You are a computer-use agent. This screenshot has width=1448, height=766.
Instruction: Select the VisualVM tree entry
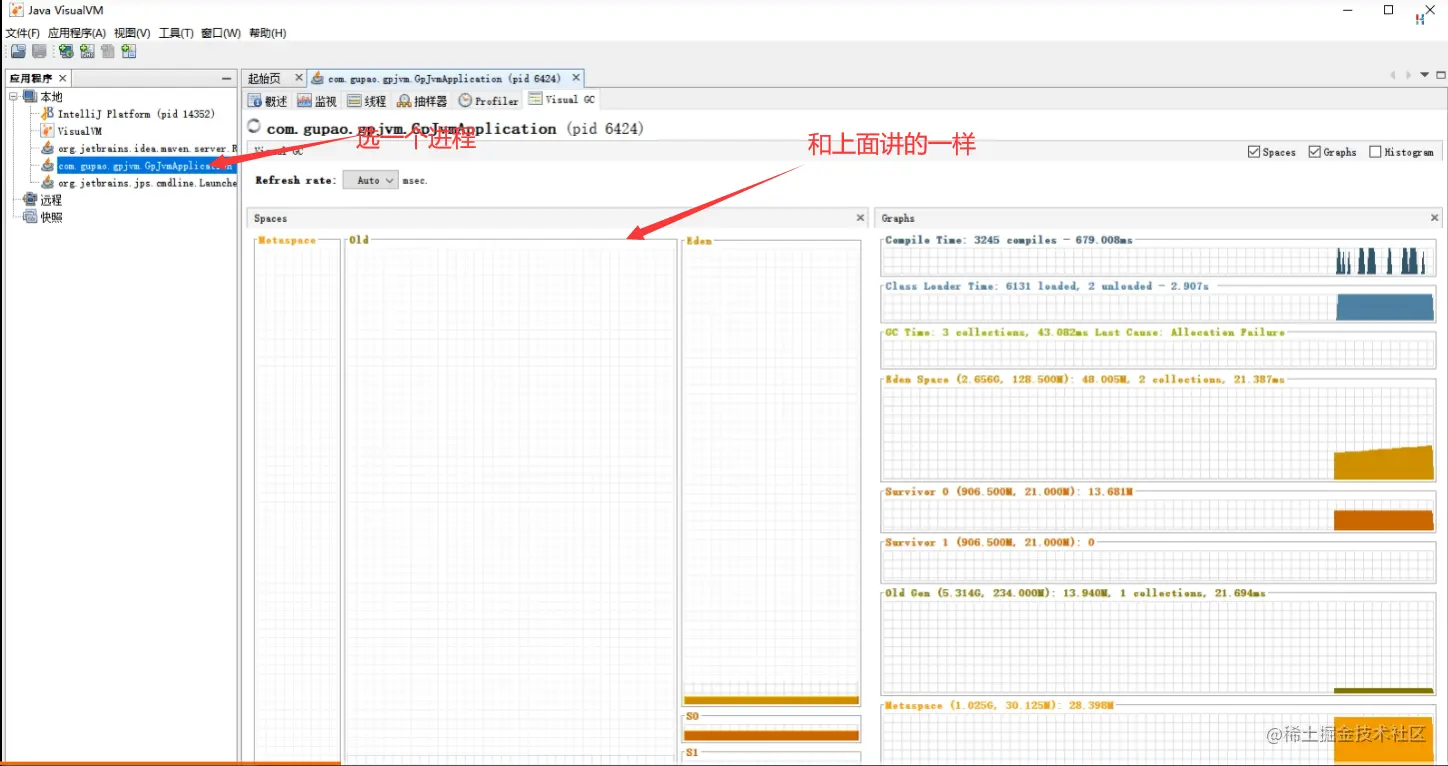[80, 131]
